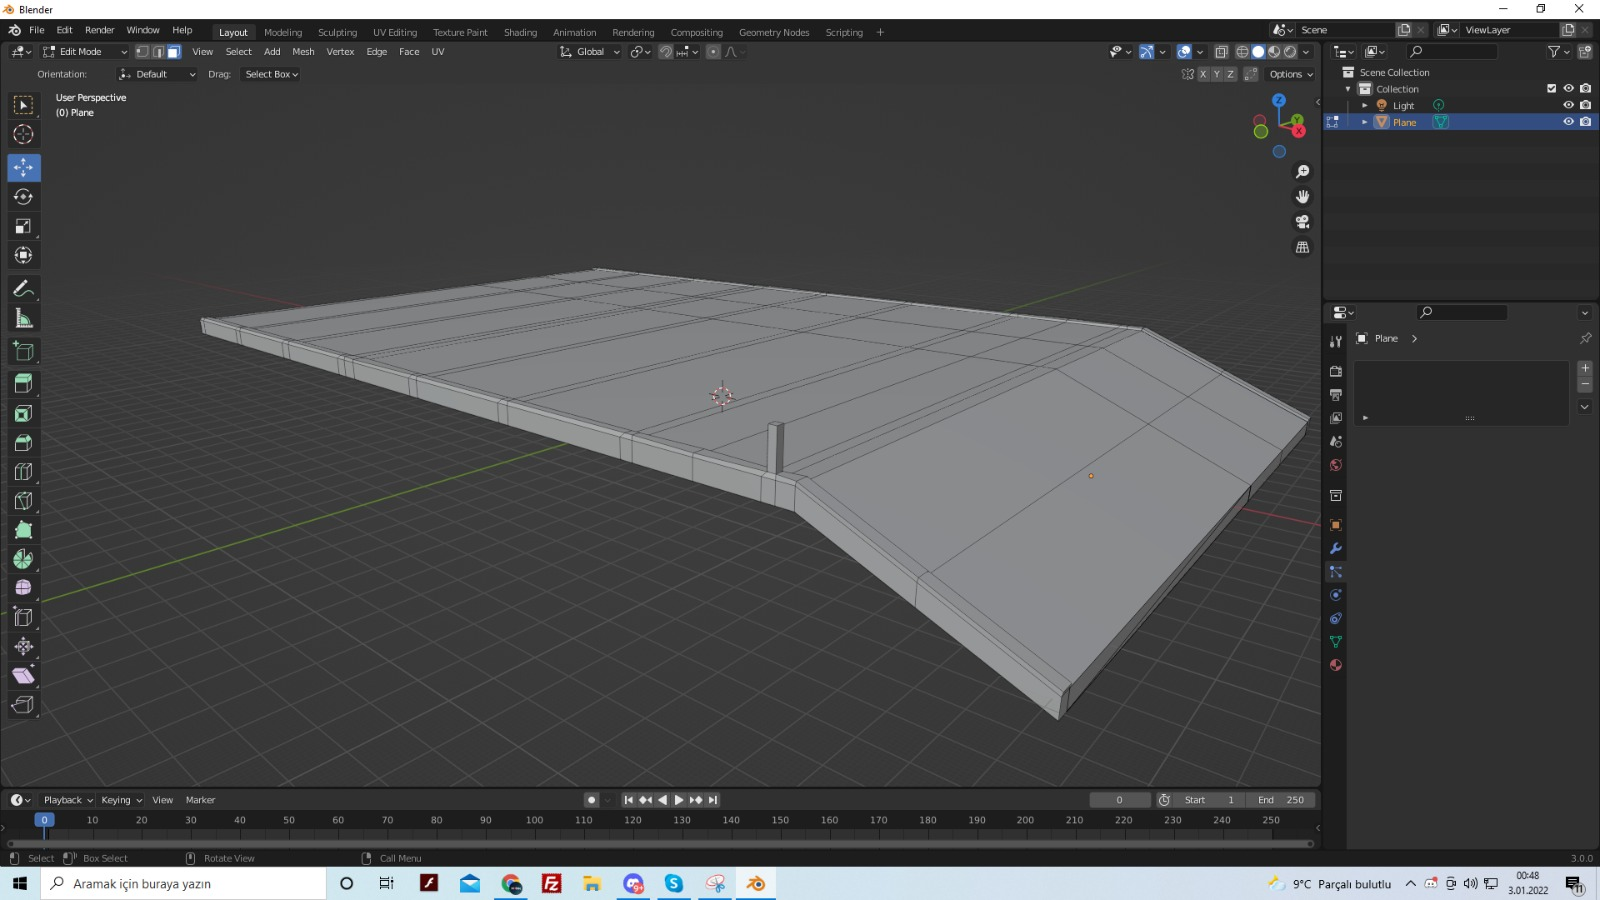Click the End frame 250 field
Viewport: 1600px width, 900px height.
point(1281,800)
